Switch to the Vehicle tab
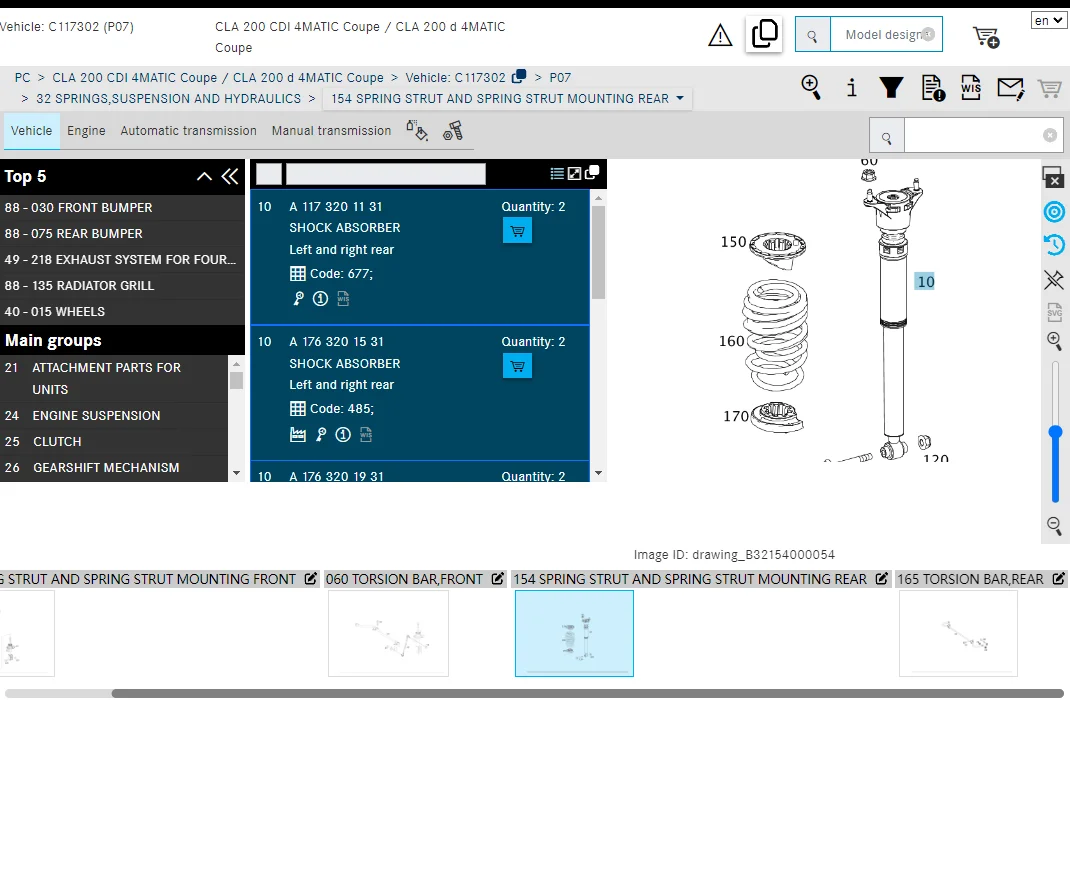1070x874 pixels. [x=31, y=130]
